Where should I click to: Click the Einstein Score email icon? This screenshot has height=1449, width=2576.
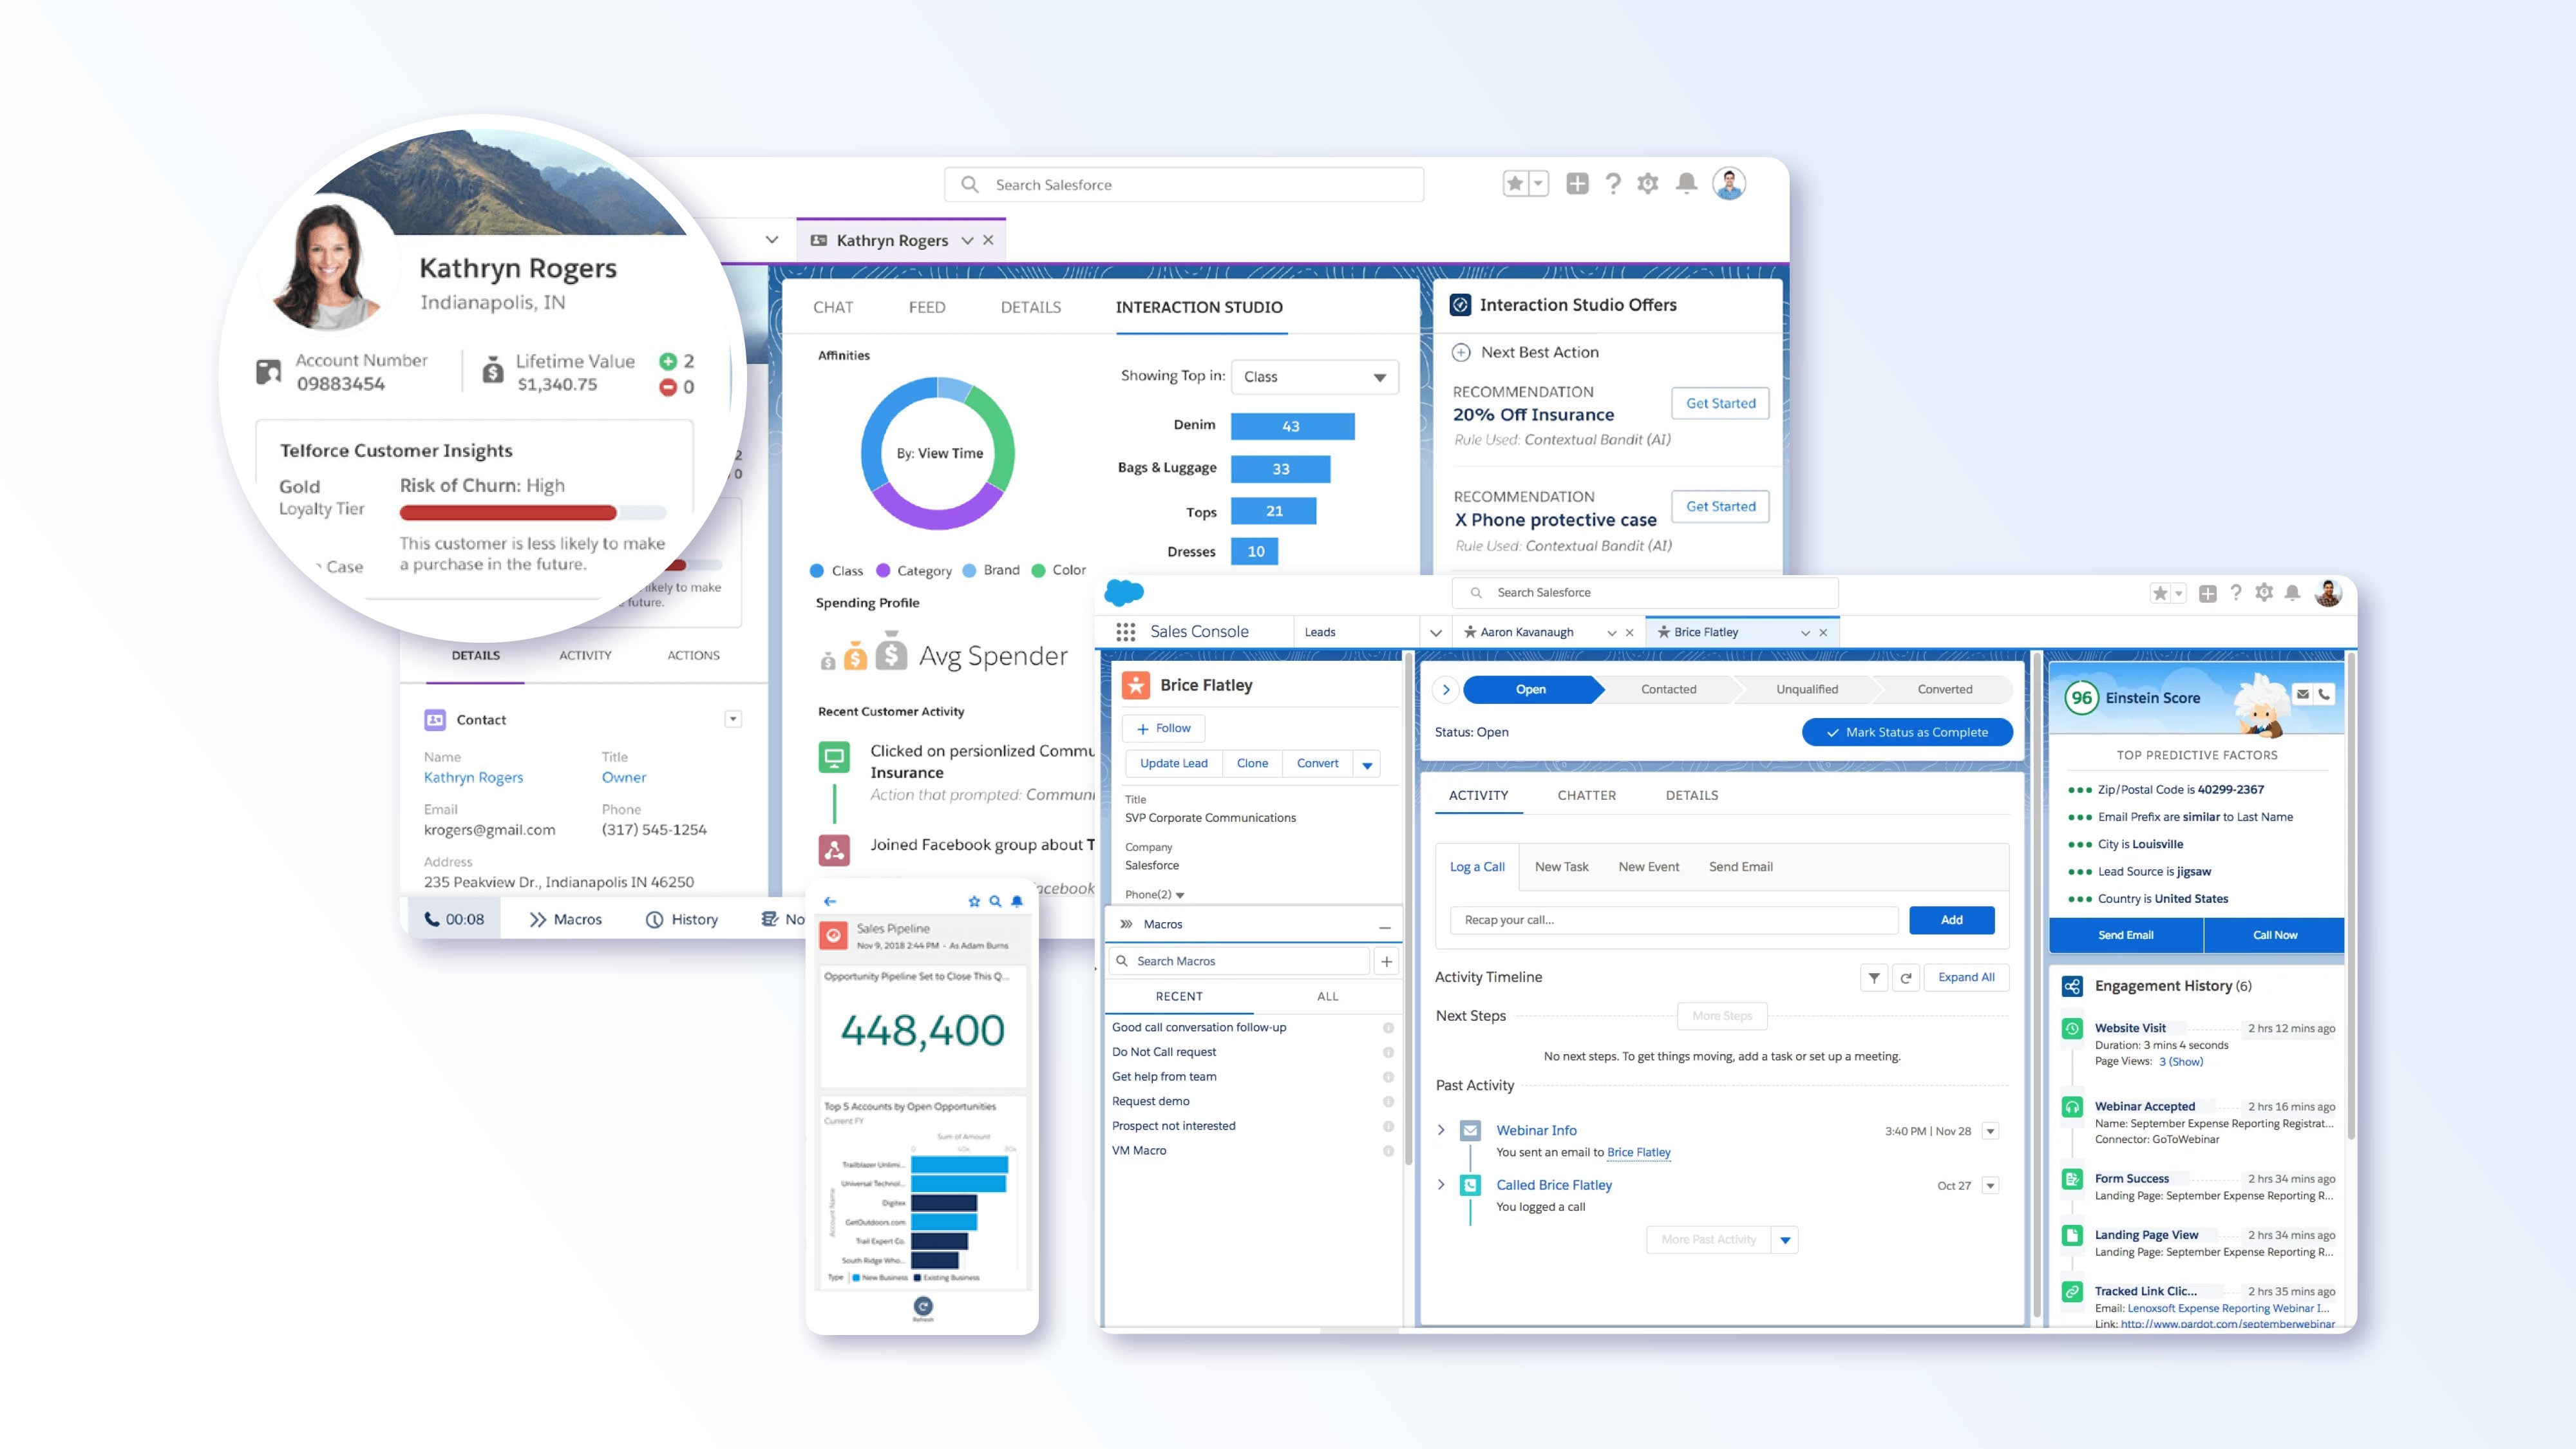point(2302,694)
